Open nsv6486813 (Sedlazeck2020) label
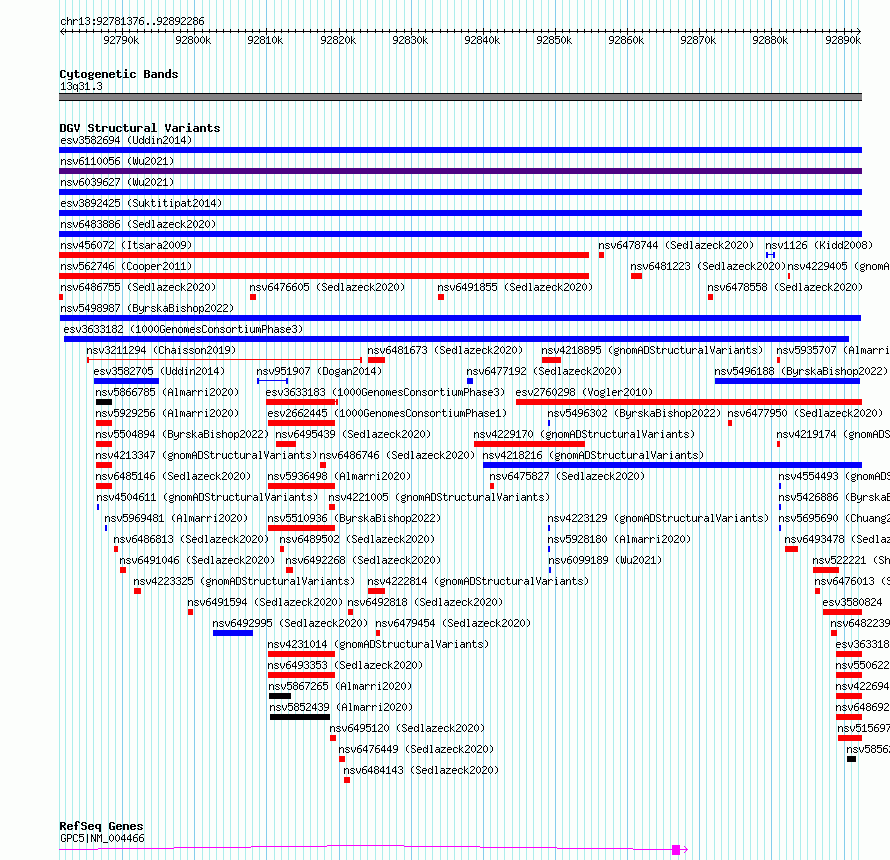890x860 pixels. coord(191,539)
